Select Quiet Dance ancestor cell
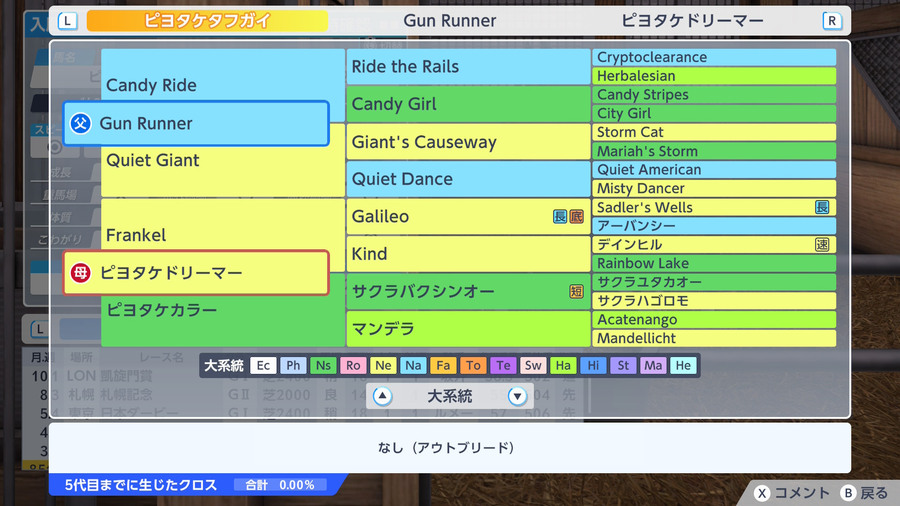This screenshot has width=900, height=506. [x=468, y=179]
